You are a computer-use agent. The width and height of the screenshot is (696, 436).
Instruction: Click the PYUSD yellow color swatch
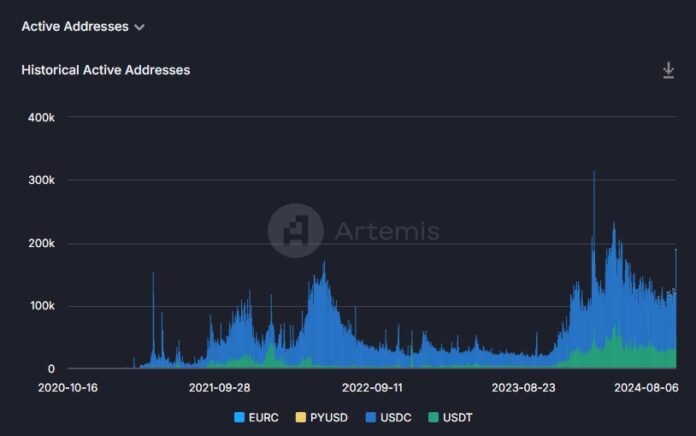[x=301, y=417]
